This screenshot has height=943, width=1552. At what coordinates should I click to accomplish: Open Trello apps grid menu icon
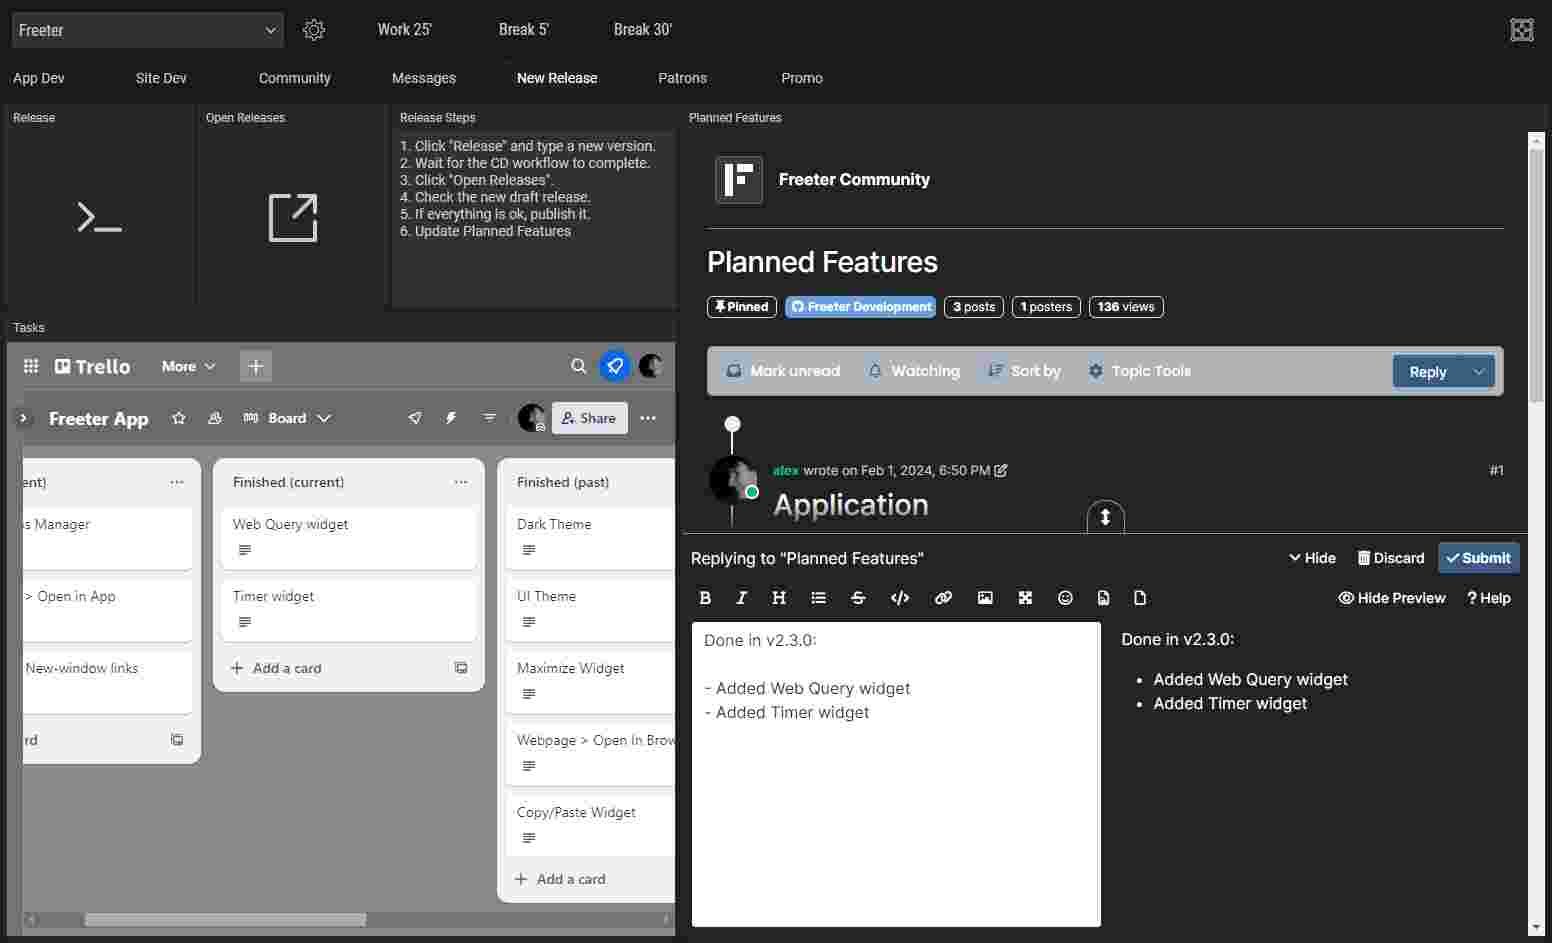[31, 366]
